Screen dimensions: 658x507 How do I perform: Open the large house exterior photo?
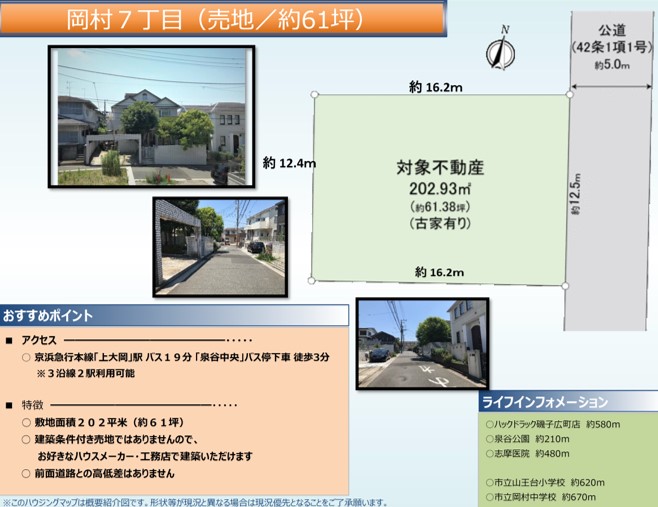coord(150,114)
